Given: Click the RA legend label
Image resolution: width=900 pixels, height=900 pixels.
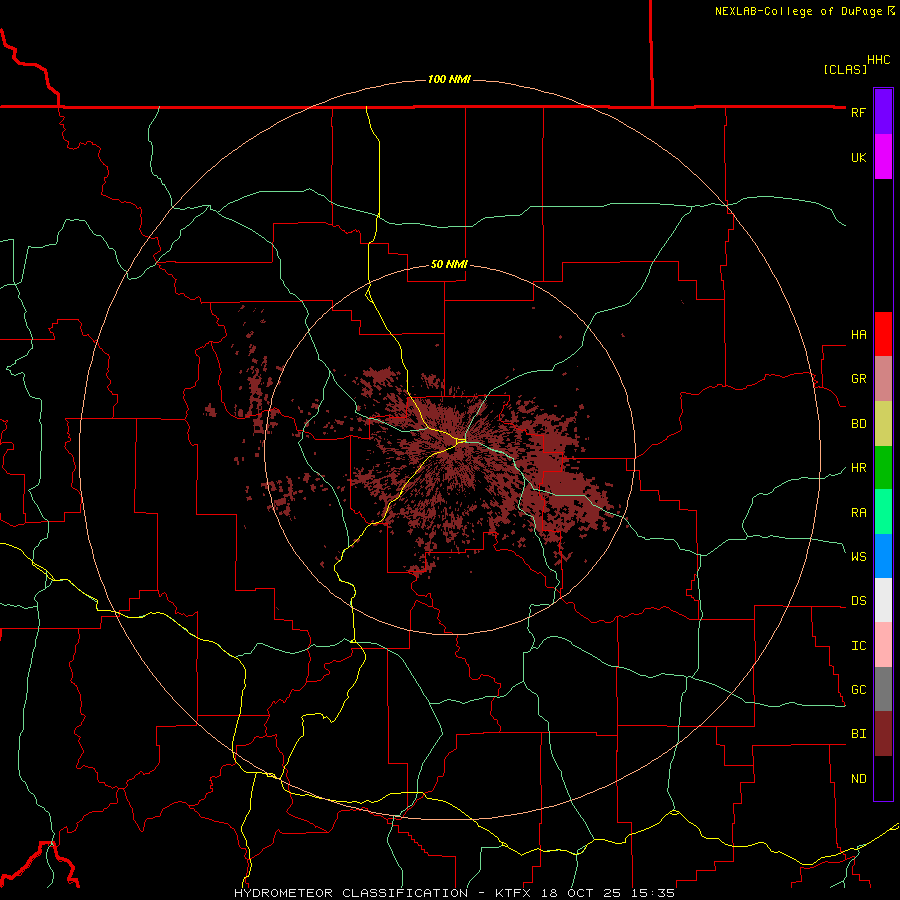Looking at the screenshot, I should [x=858, y=513].
